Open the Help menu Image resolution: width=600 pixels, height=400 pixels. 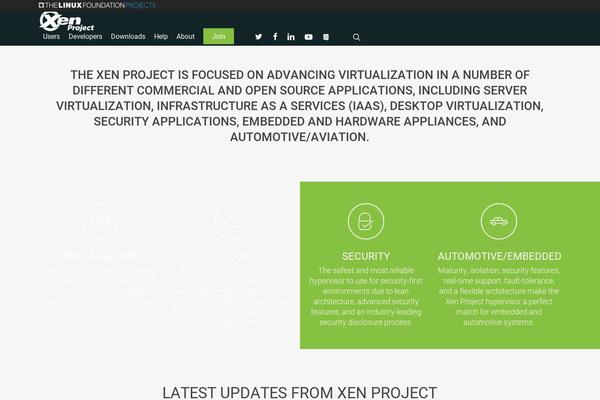click(161, 36)
